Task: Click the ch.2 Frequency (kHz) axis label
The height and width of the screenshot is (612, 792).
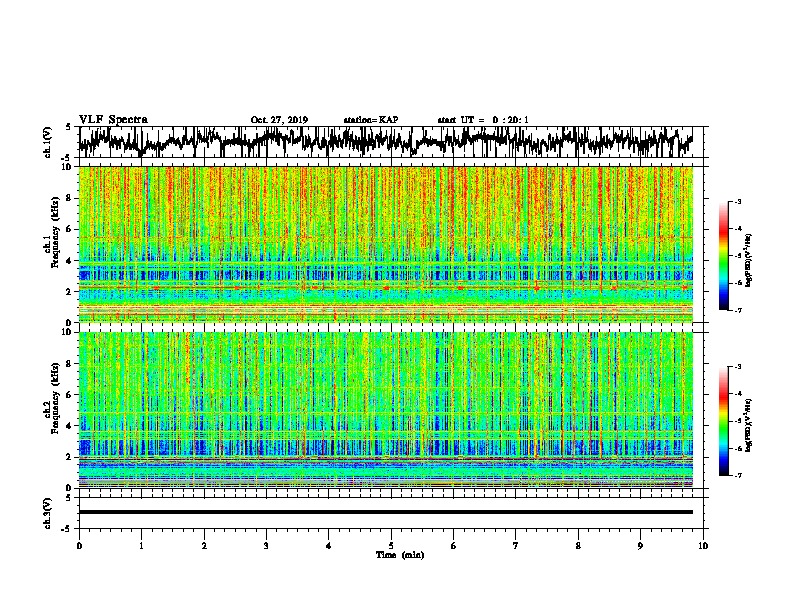Action: coord(52,398)
